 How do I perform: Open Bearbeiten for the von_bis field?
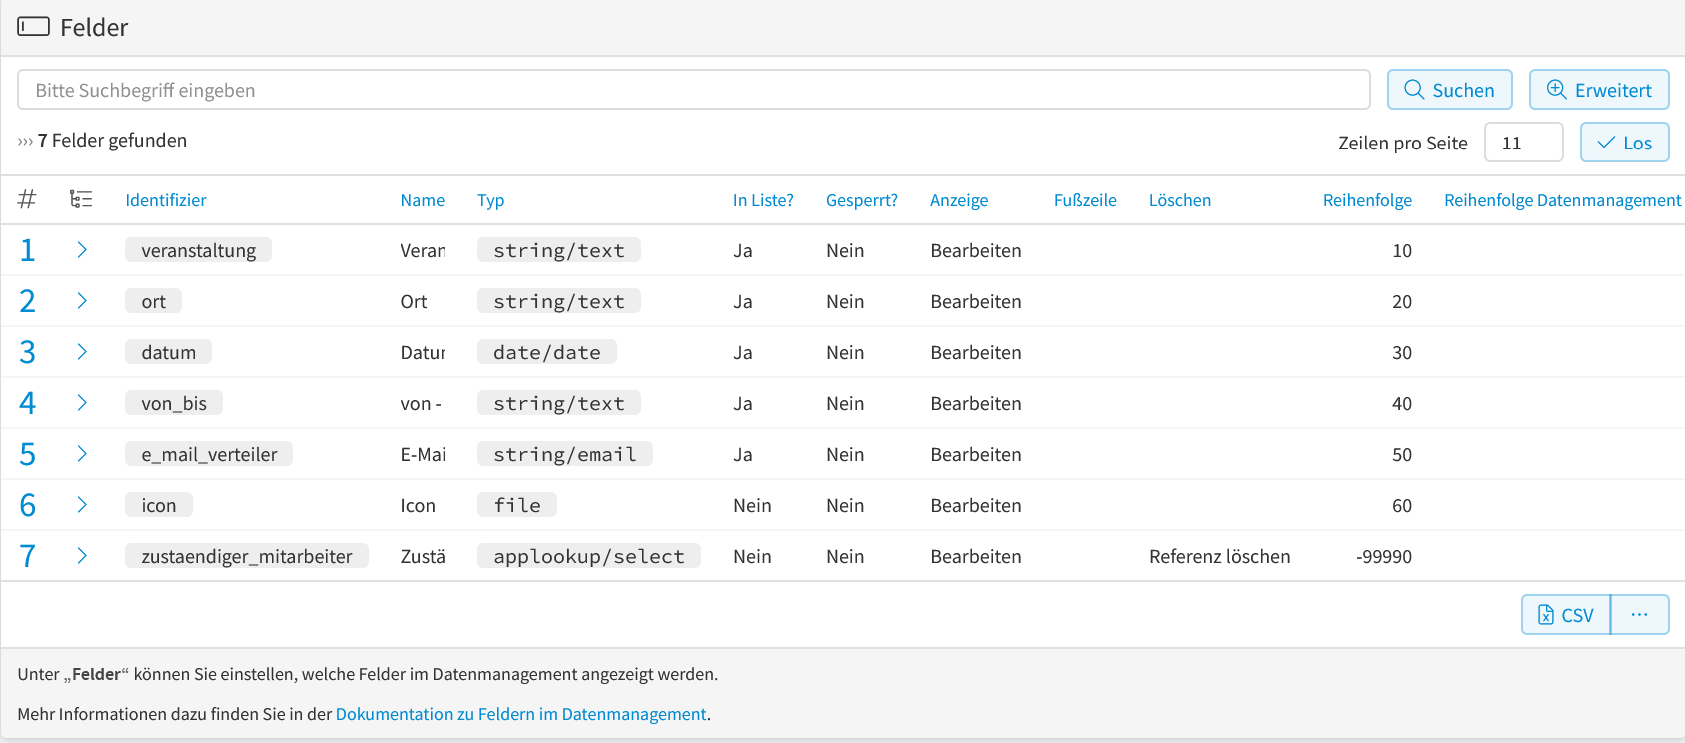click(x=976, y=403)
